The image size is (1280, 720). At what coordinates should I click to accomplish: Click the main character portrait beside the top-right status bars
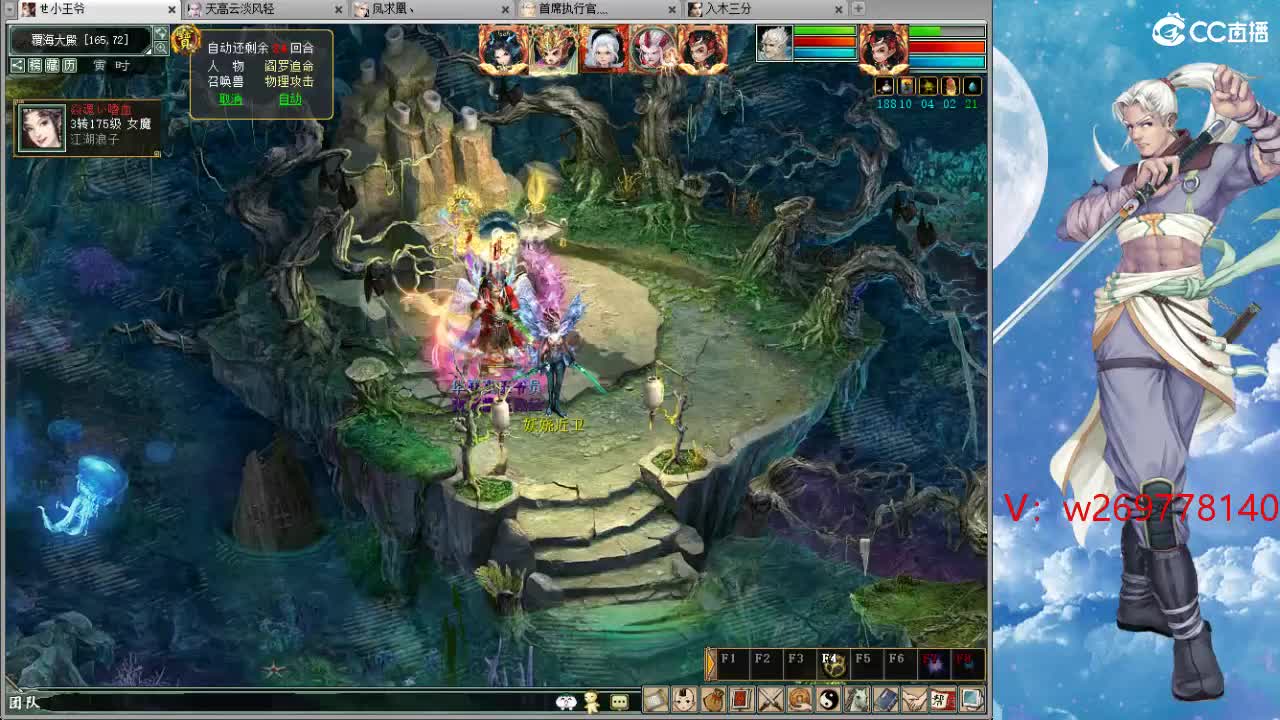coord(884,50)
